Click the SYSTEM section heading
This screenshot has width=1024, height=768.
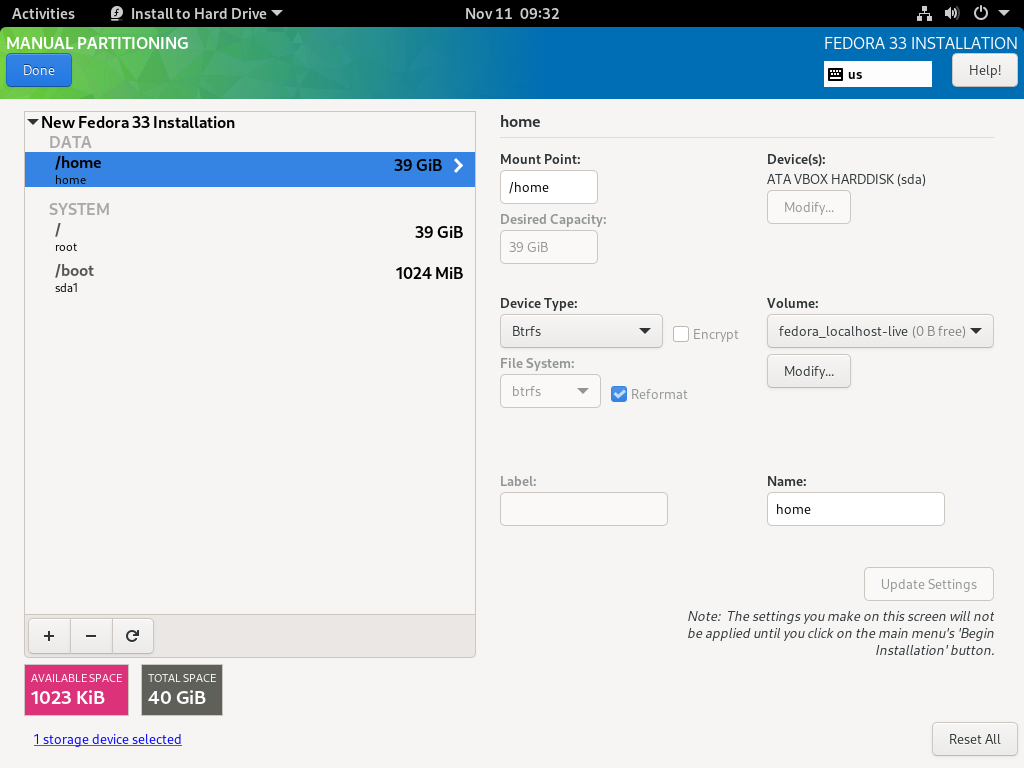79,209
